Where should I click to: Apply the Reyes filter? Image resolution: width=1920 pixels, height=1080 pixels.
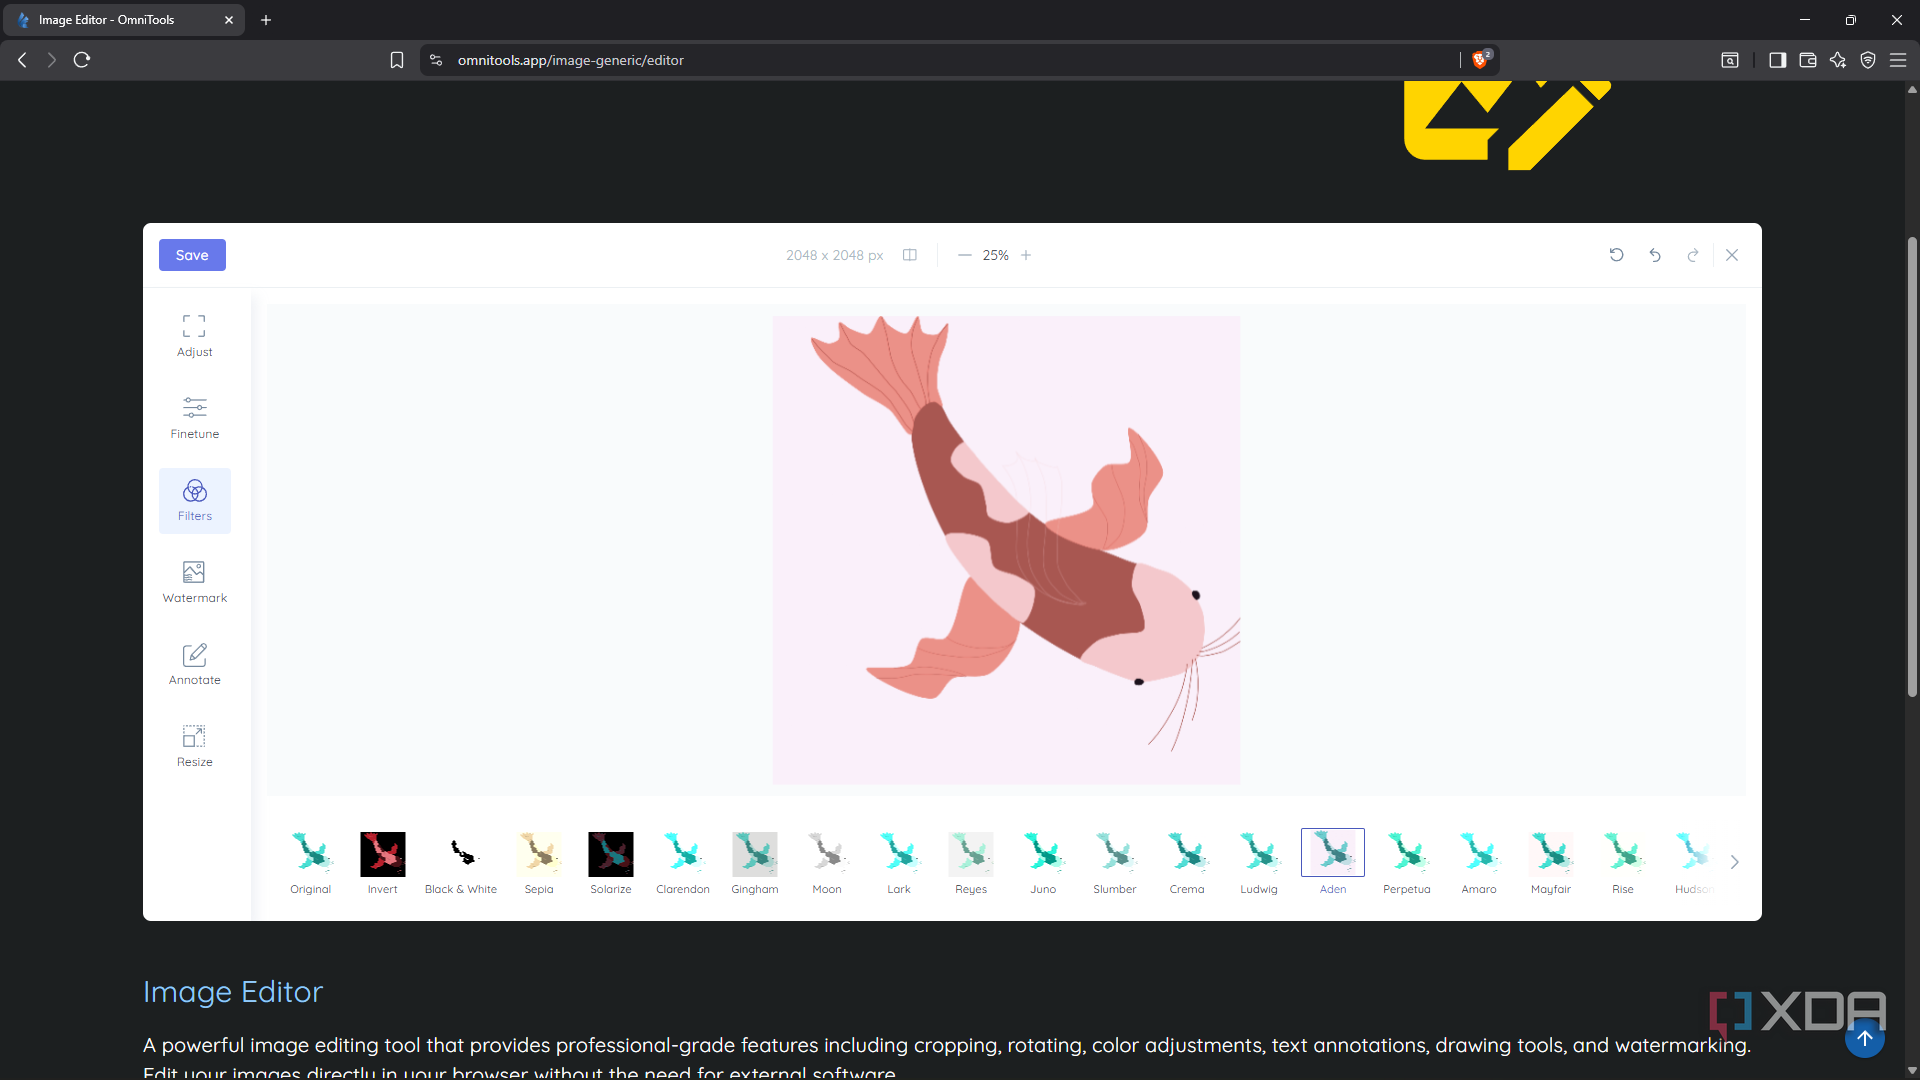tap(971, 862)
